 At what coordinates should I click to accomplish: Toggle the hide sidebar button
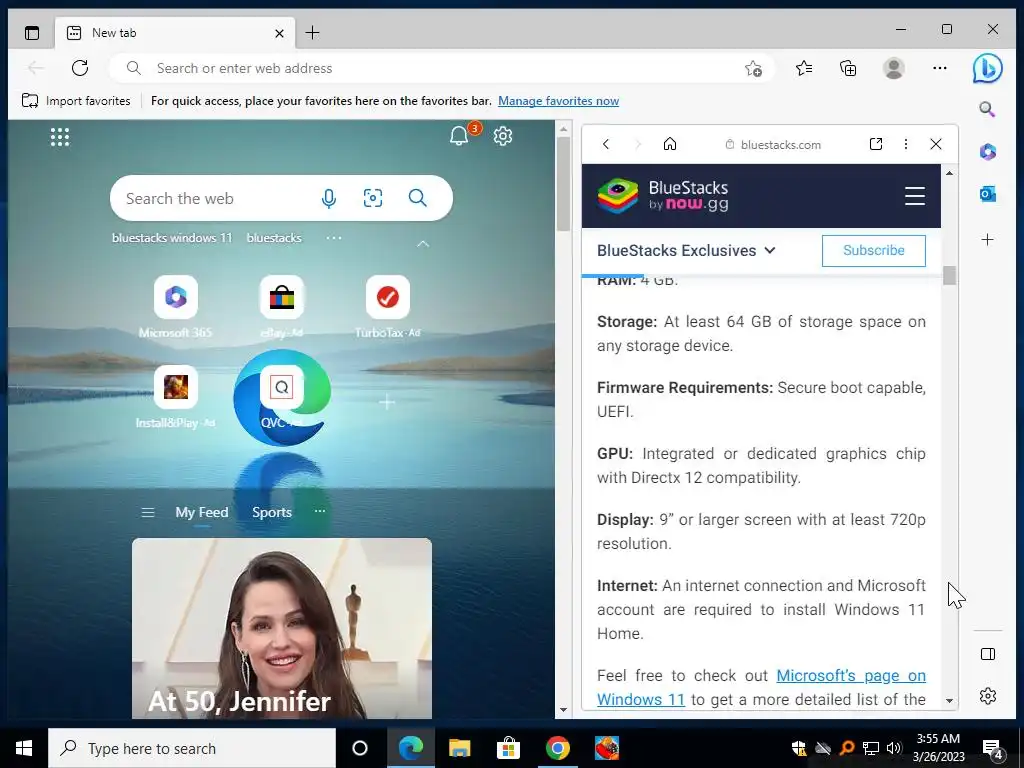point(987,654)
